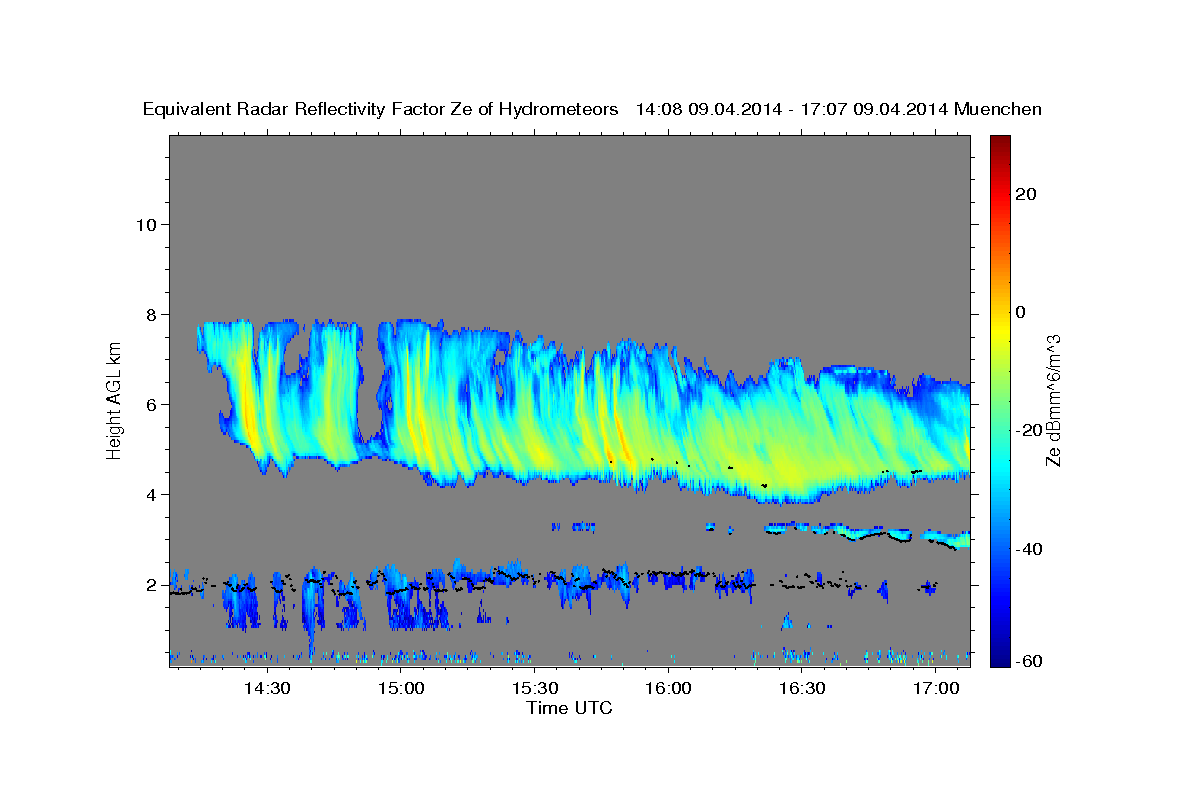Click the '10' height axis tick label

pyautogui.click(x=147, y=224)
